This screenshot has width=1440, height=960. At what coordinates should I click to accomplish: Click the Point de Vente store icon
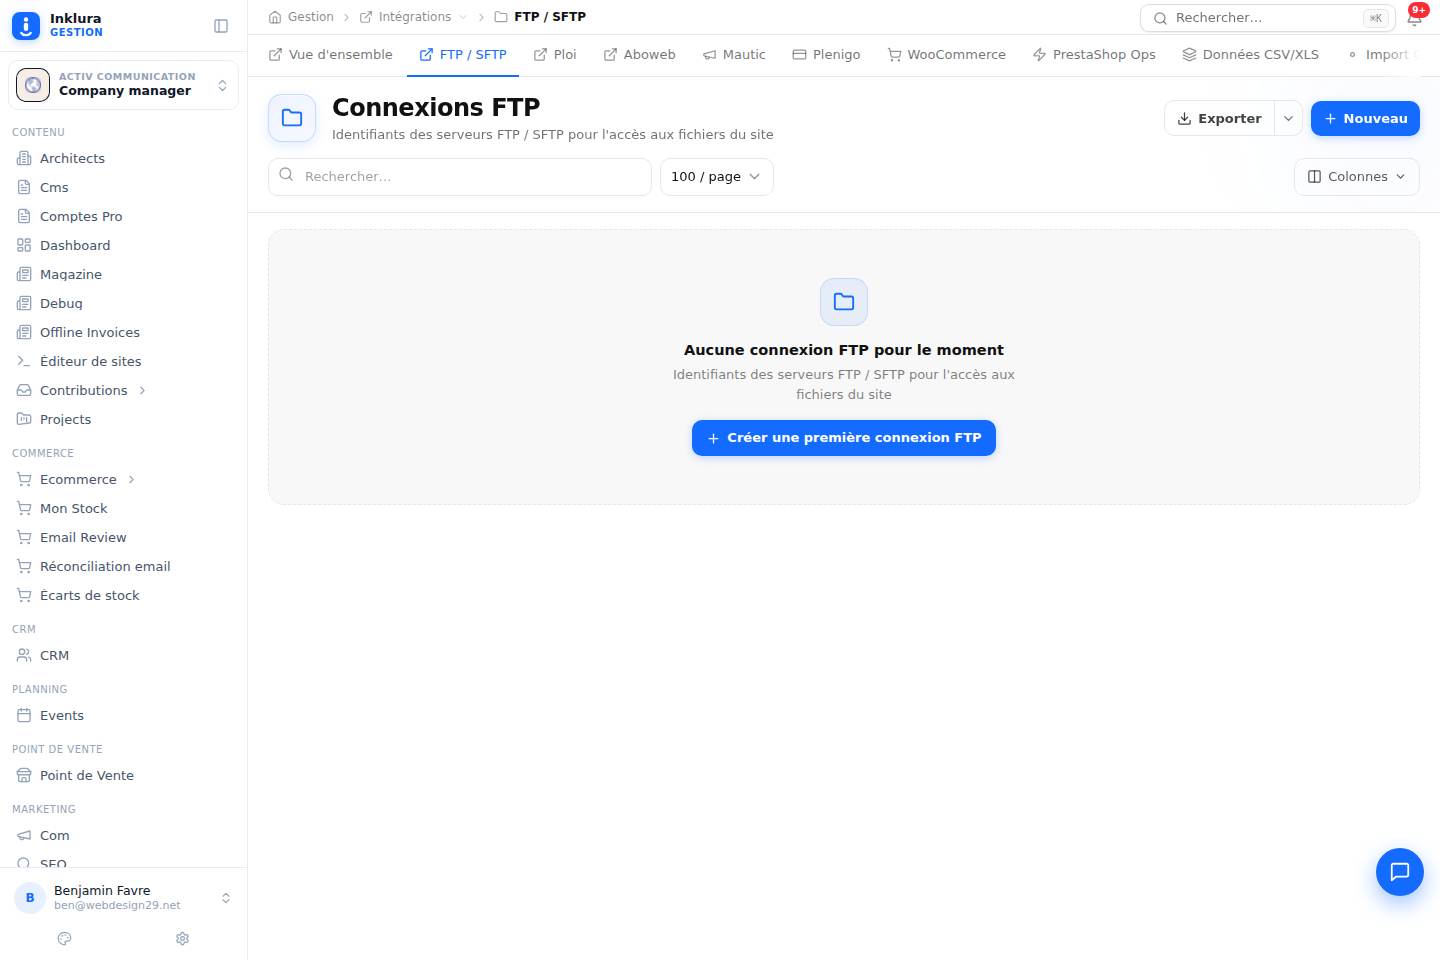[x=24, y=775]
